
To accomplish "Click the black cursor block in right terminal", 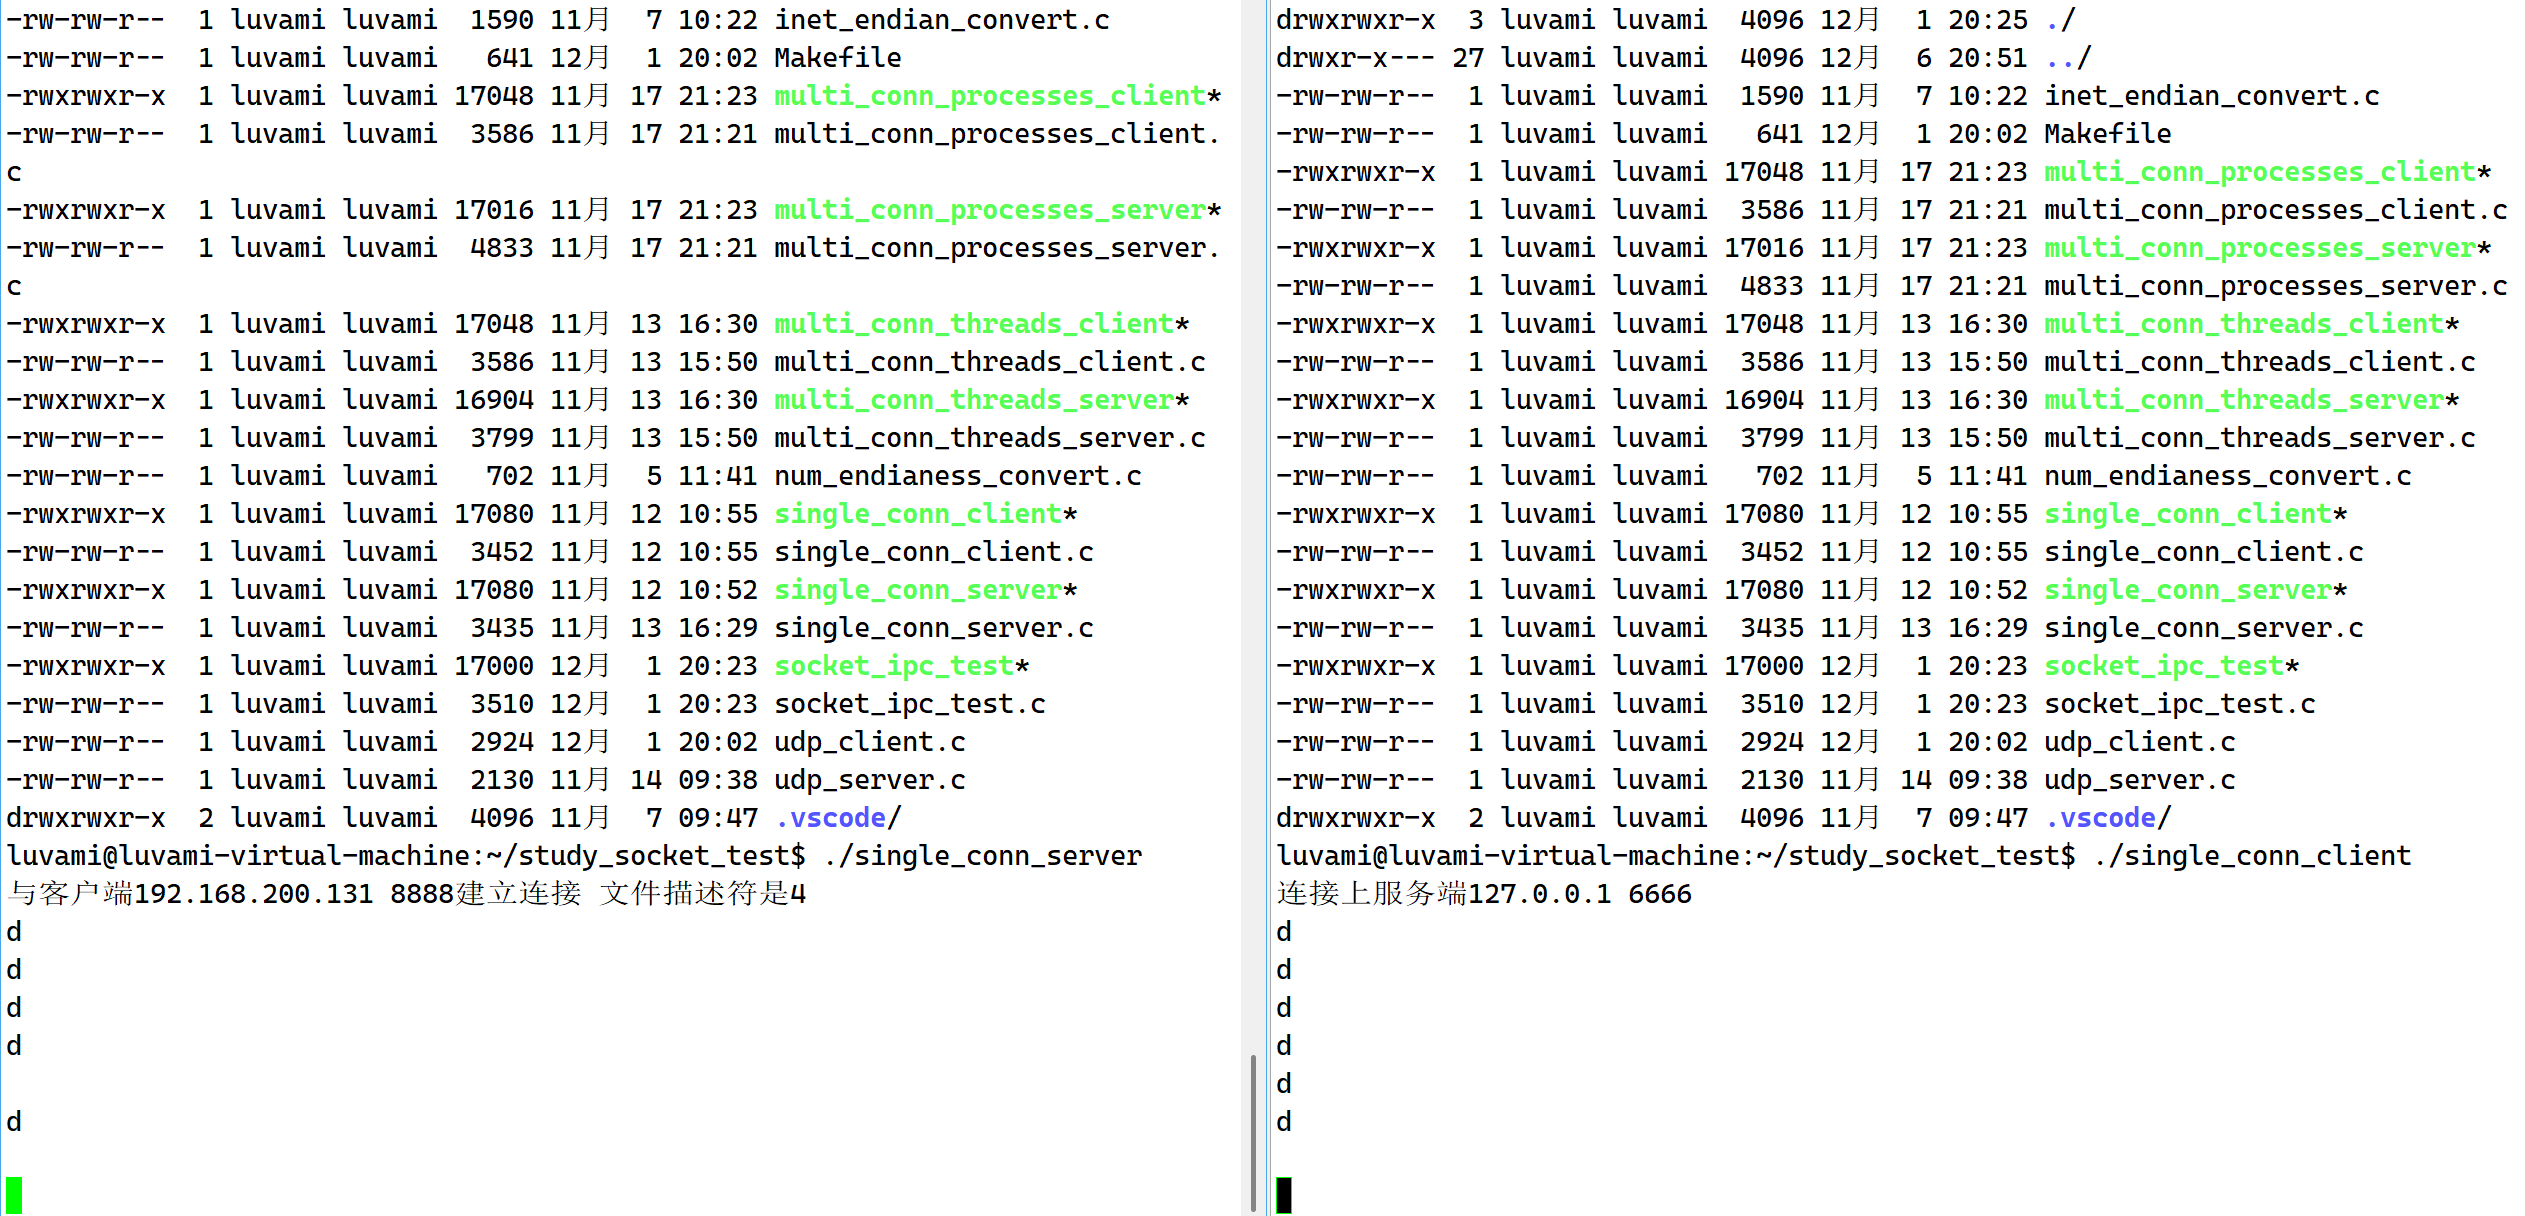I will 1284,1195.
